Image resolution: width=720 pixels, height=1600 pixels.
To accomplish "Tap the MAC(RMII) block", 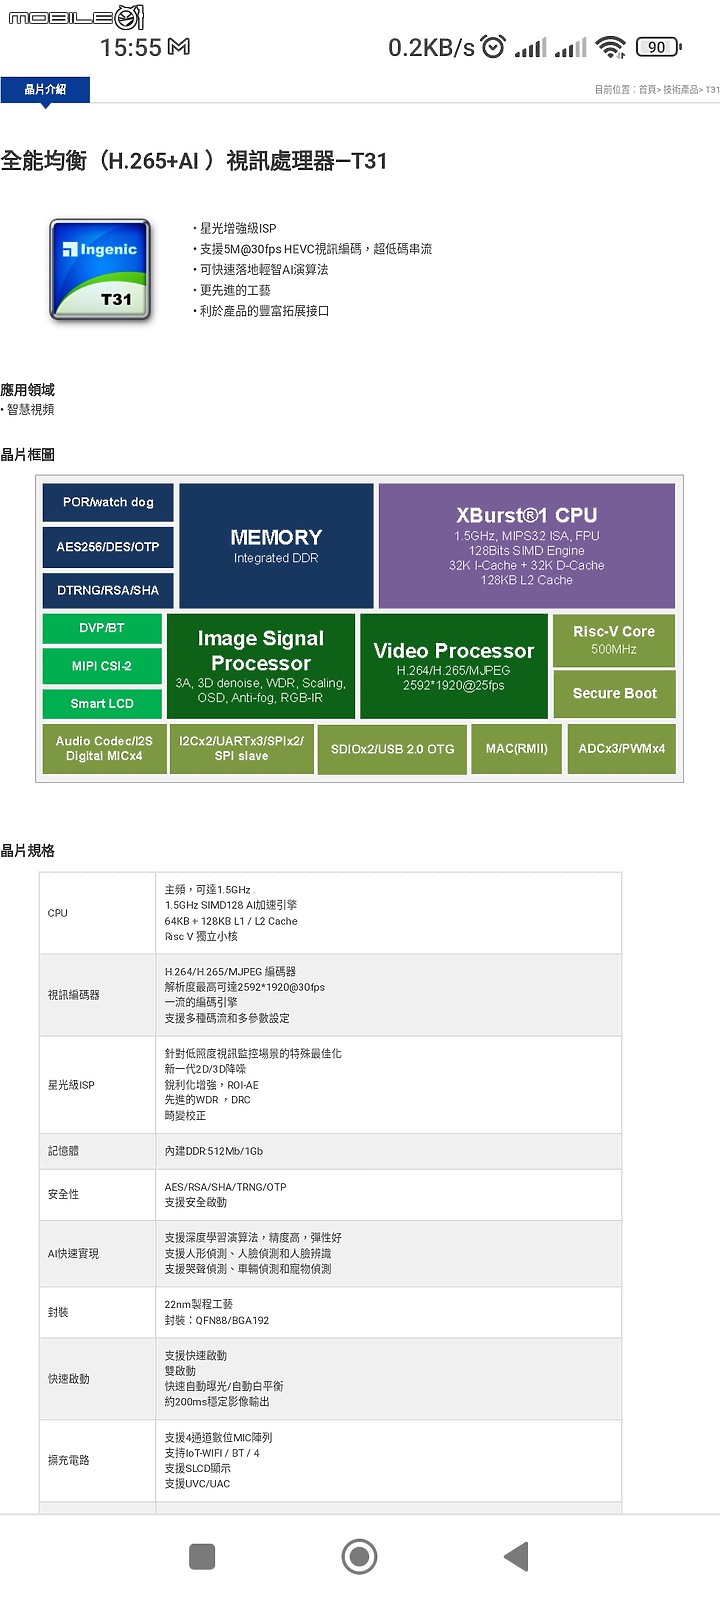I will (x=517, y=748).
